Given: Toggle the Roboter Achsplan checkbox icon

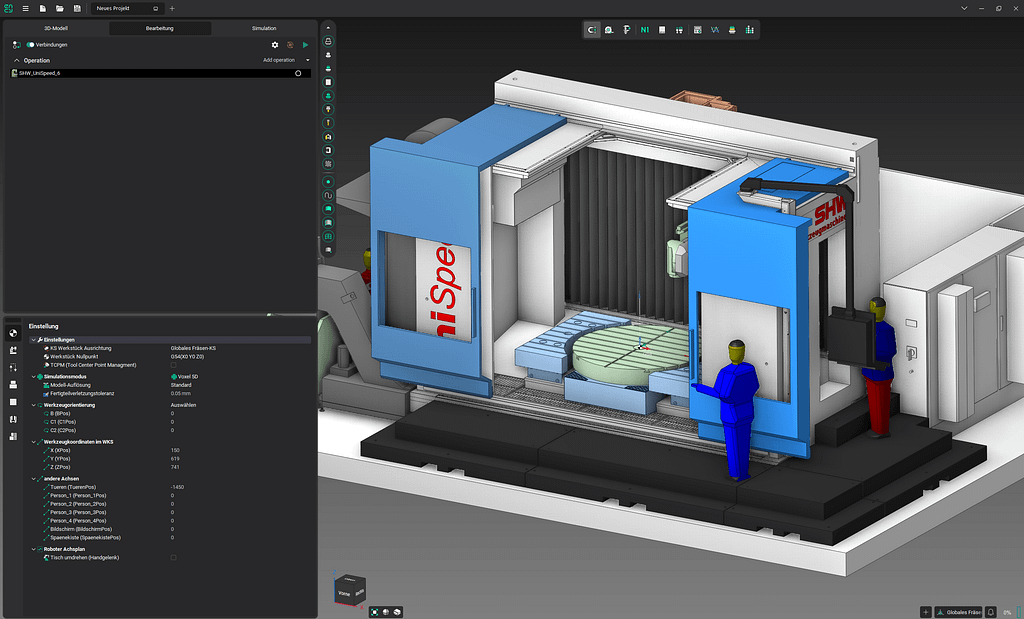Looking at the screenshot, I should [40, 549].
